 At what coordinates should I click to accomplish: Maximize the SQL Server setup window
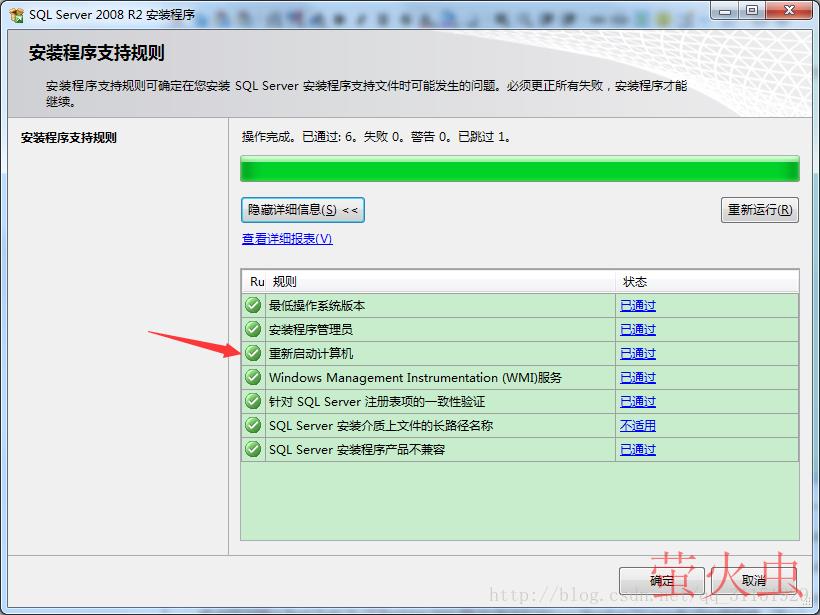[752, 11]
